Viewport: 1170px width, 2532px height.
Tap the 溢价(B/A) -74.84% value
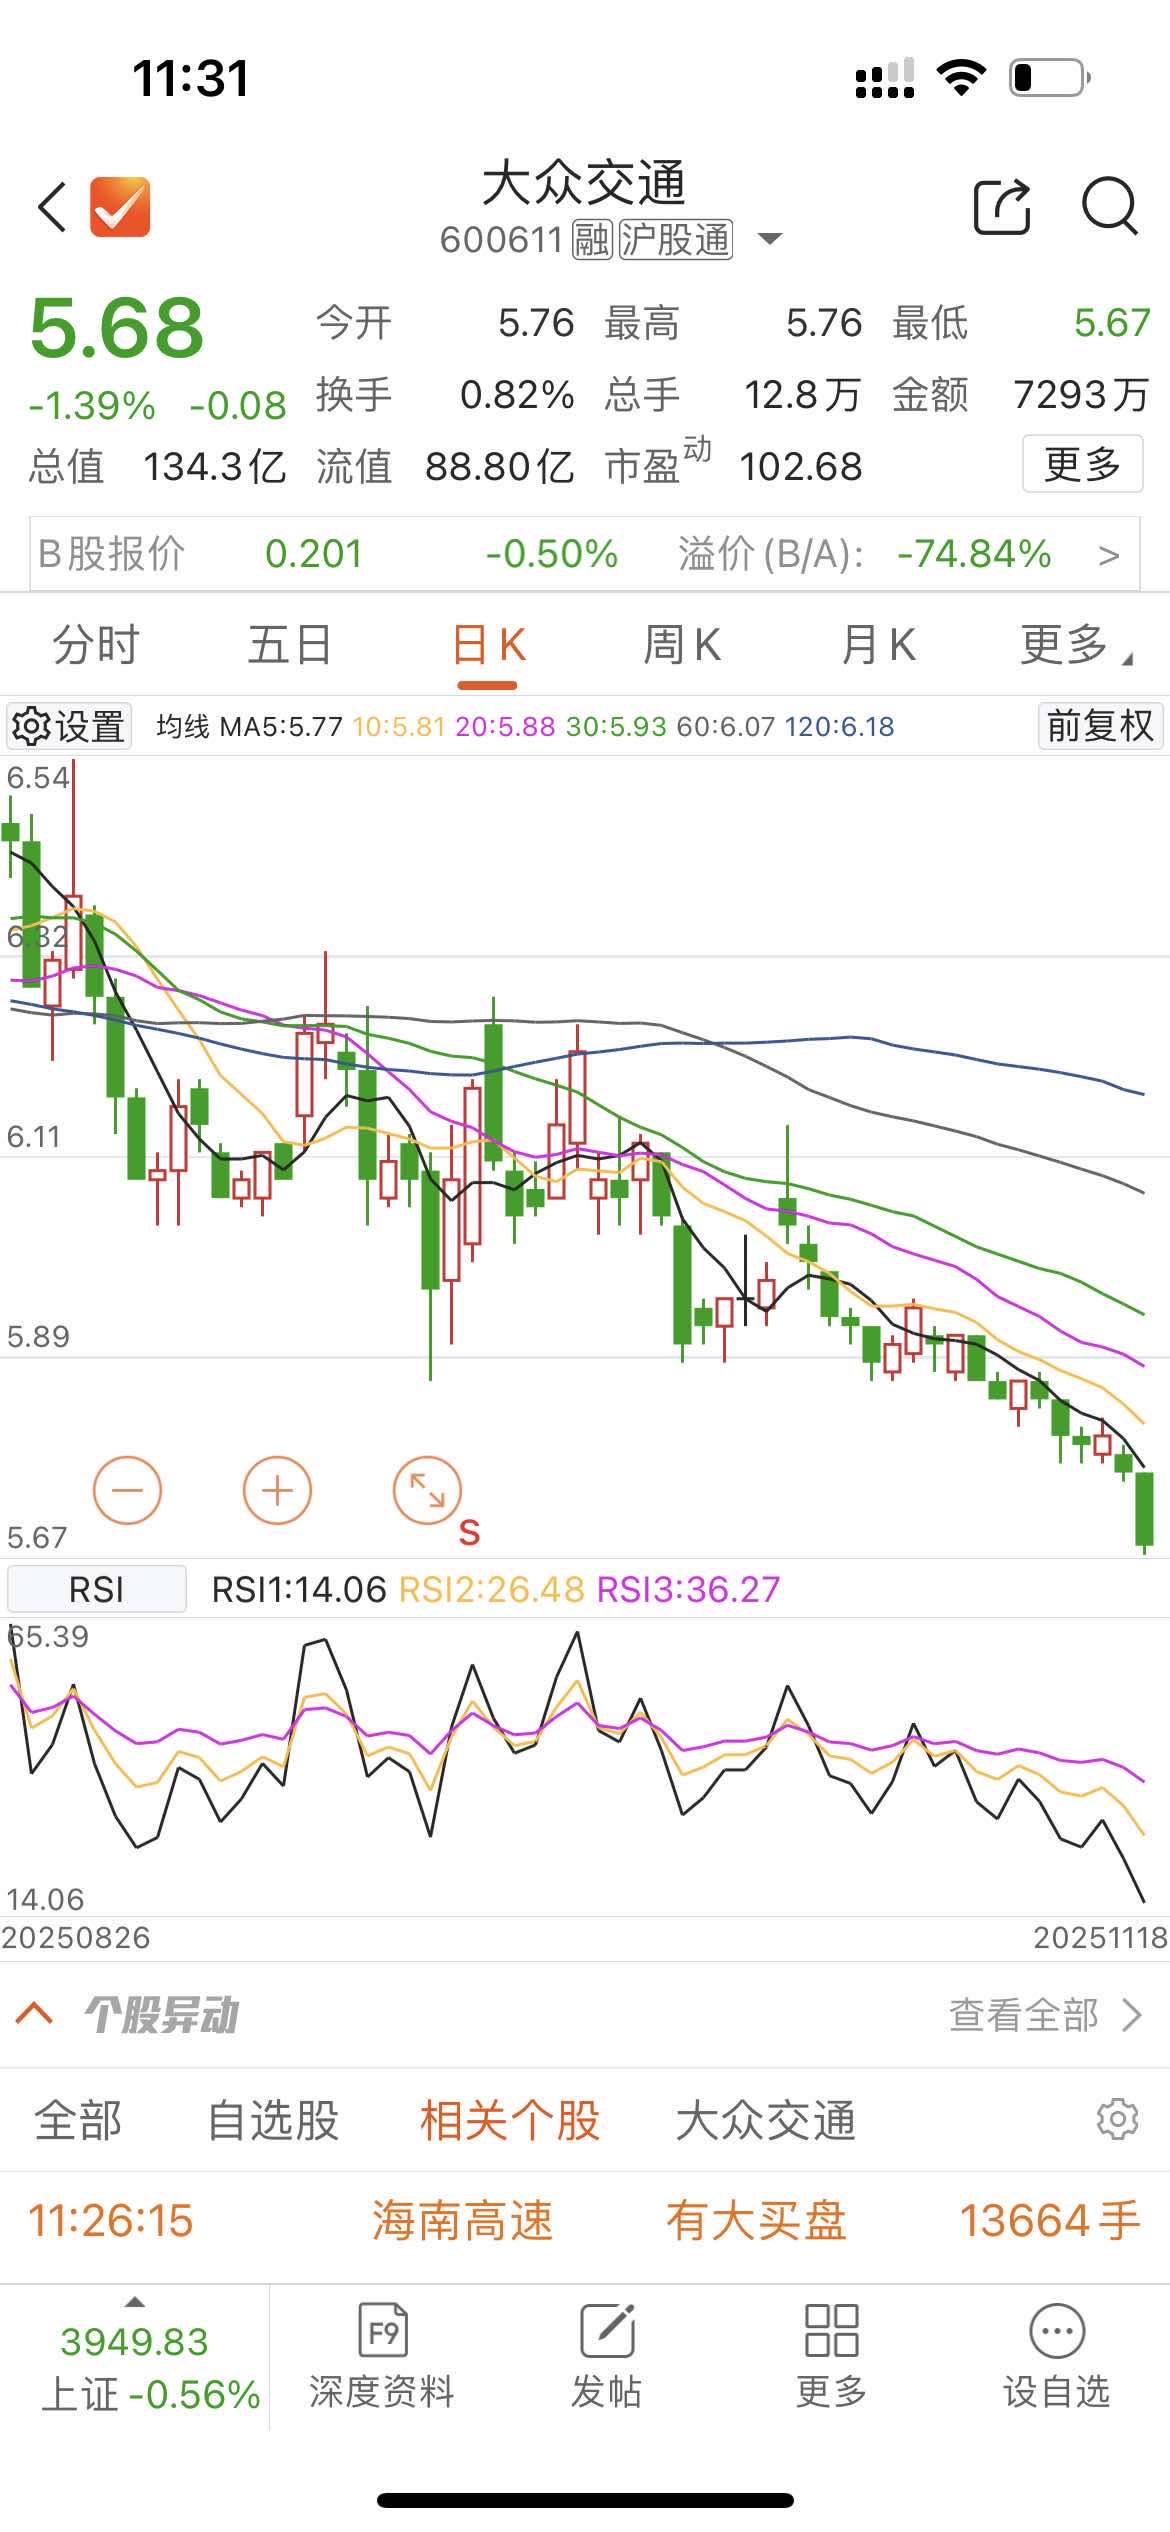(974, 554)
